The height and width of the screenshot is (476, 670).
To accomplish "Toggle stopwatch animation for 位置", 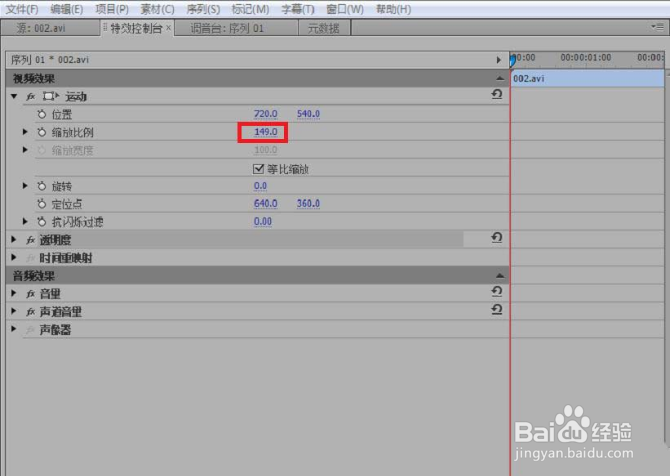I will (41, 114).
